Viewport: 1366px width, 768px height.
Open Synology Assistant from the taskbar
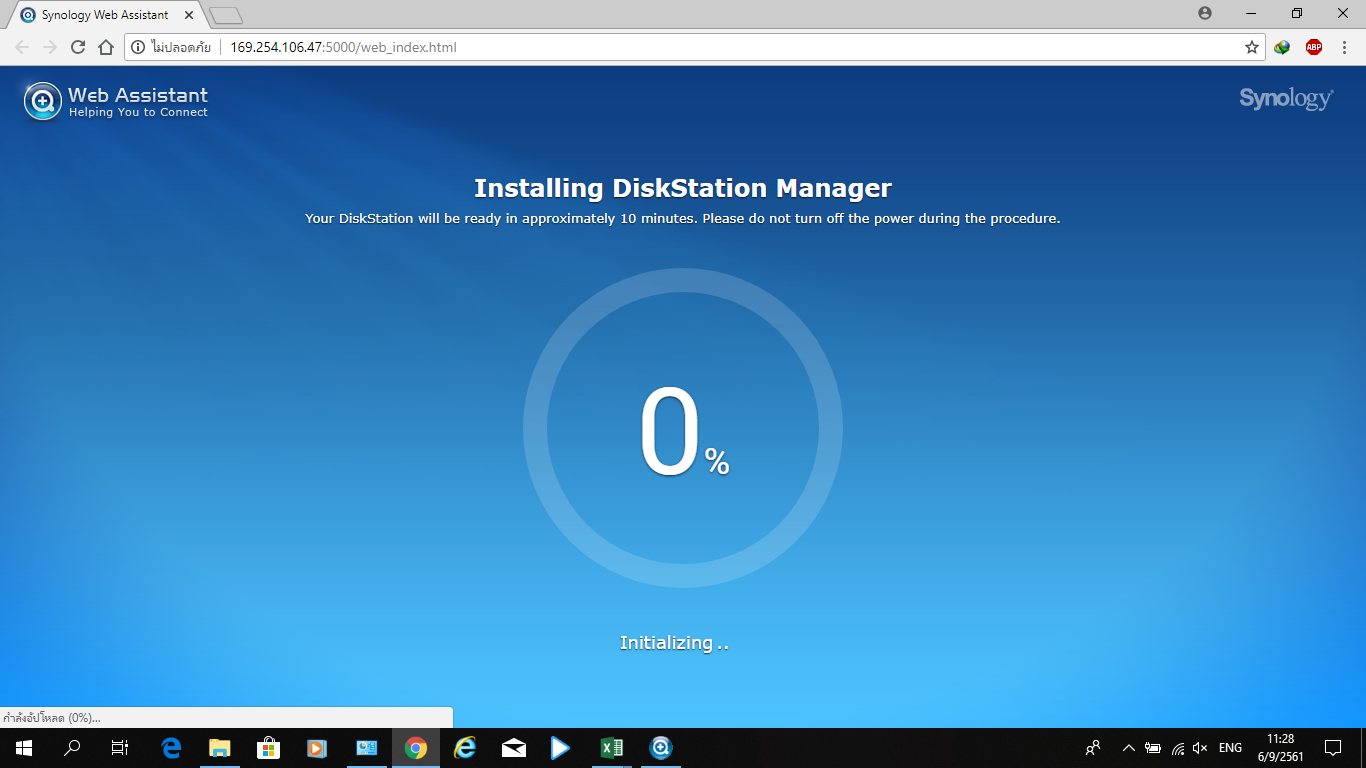(660, 747)
